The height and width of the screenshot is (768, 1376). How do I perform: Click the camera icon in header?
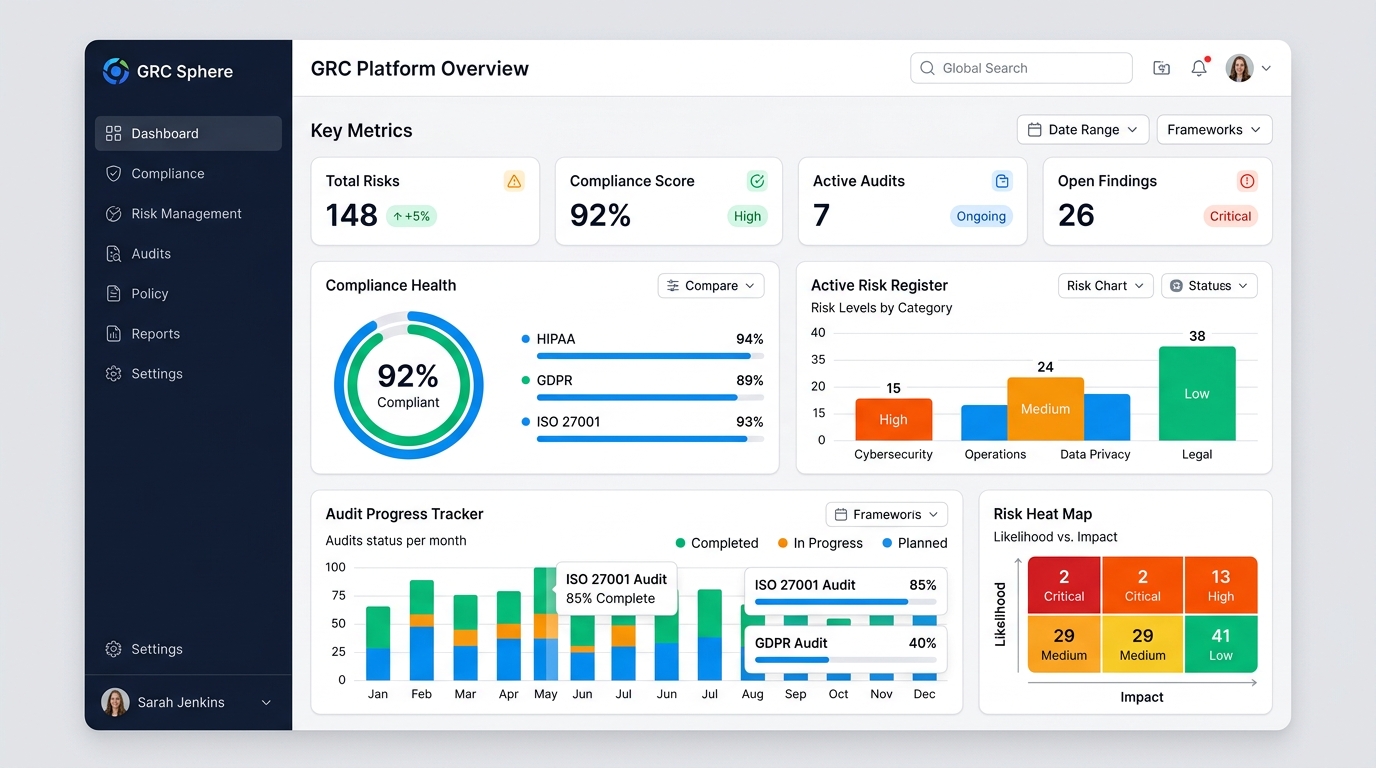click(x=1161, y=68)
